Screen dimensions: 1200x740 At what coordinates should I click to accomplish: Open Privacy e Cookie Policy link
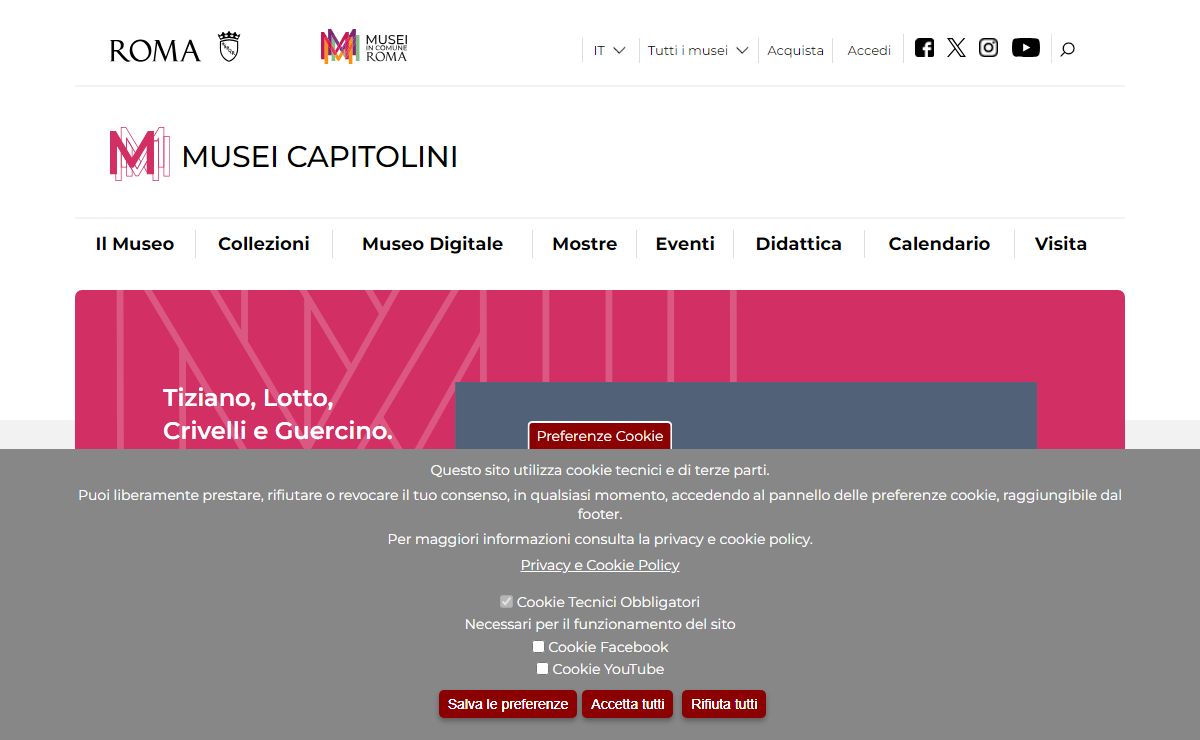pos(600,565)
